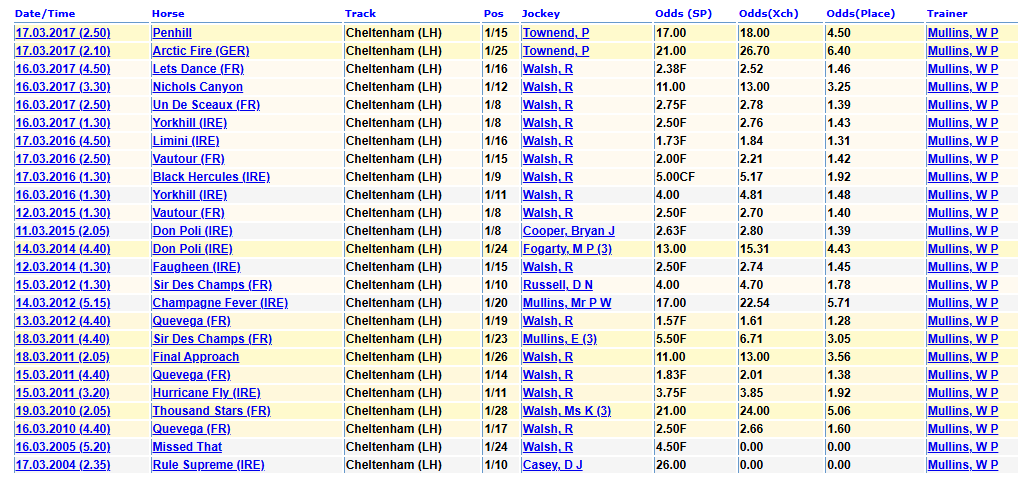Click the Odds (SP) column header

[683, 14]
